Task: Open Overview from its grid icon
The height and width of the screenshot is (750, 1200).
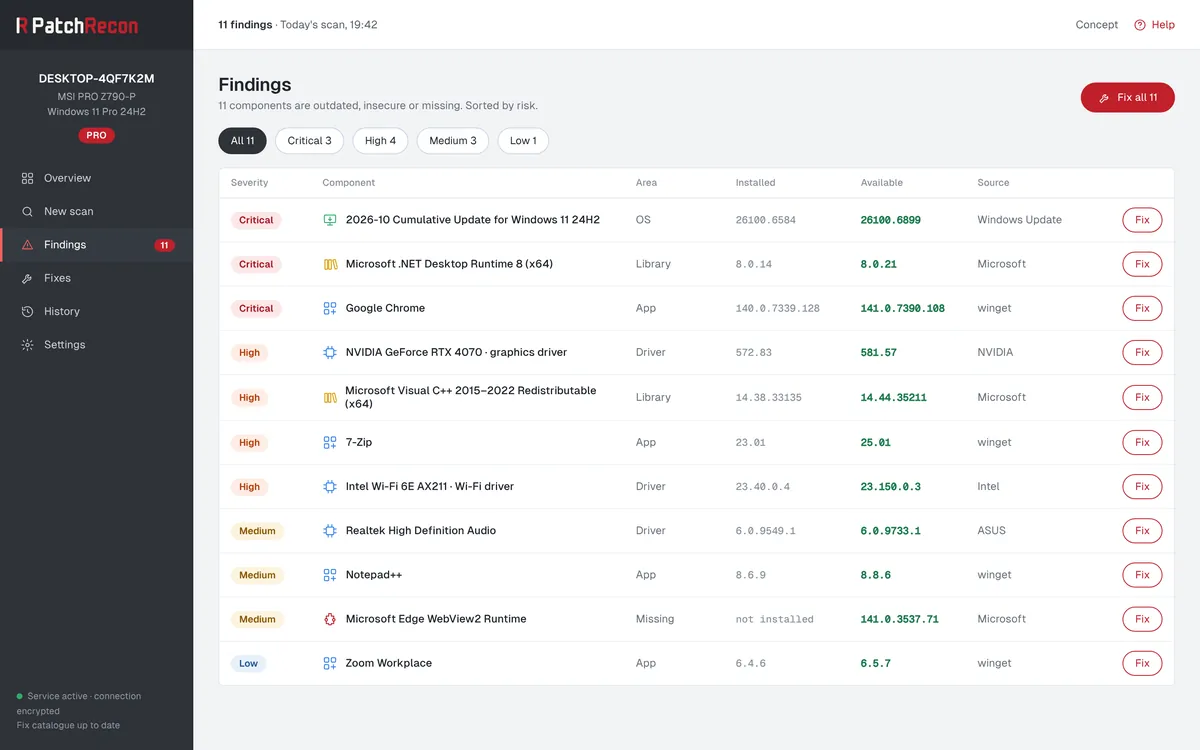Action: (x=27, y=178)
